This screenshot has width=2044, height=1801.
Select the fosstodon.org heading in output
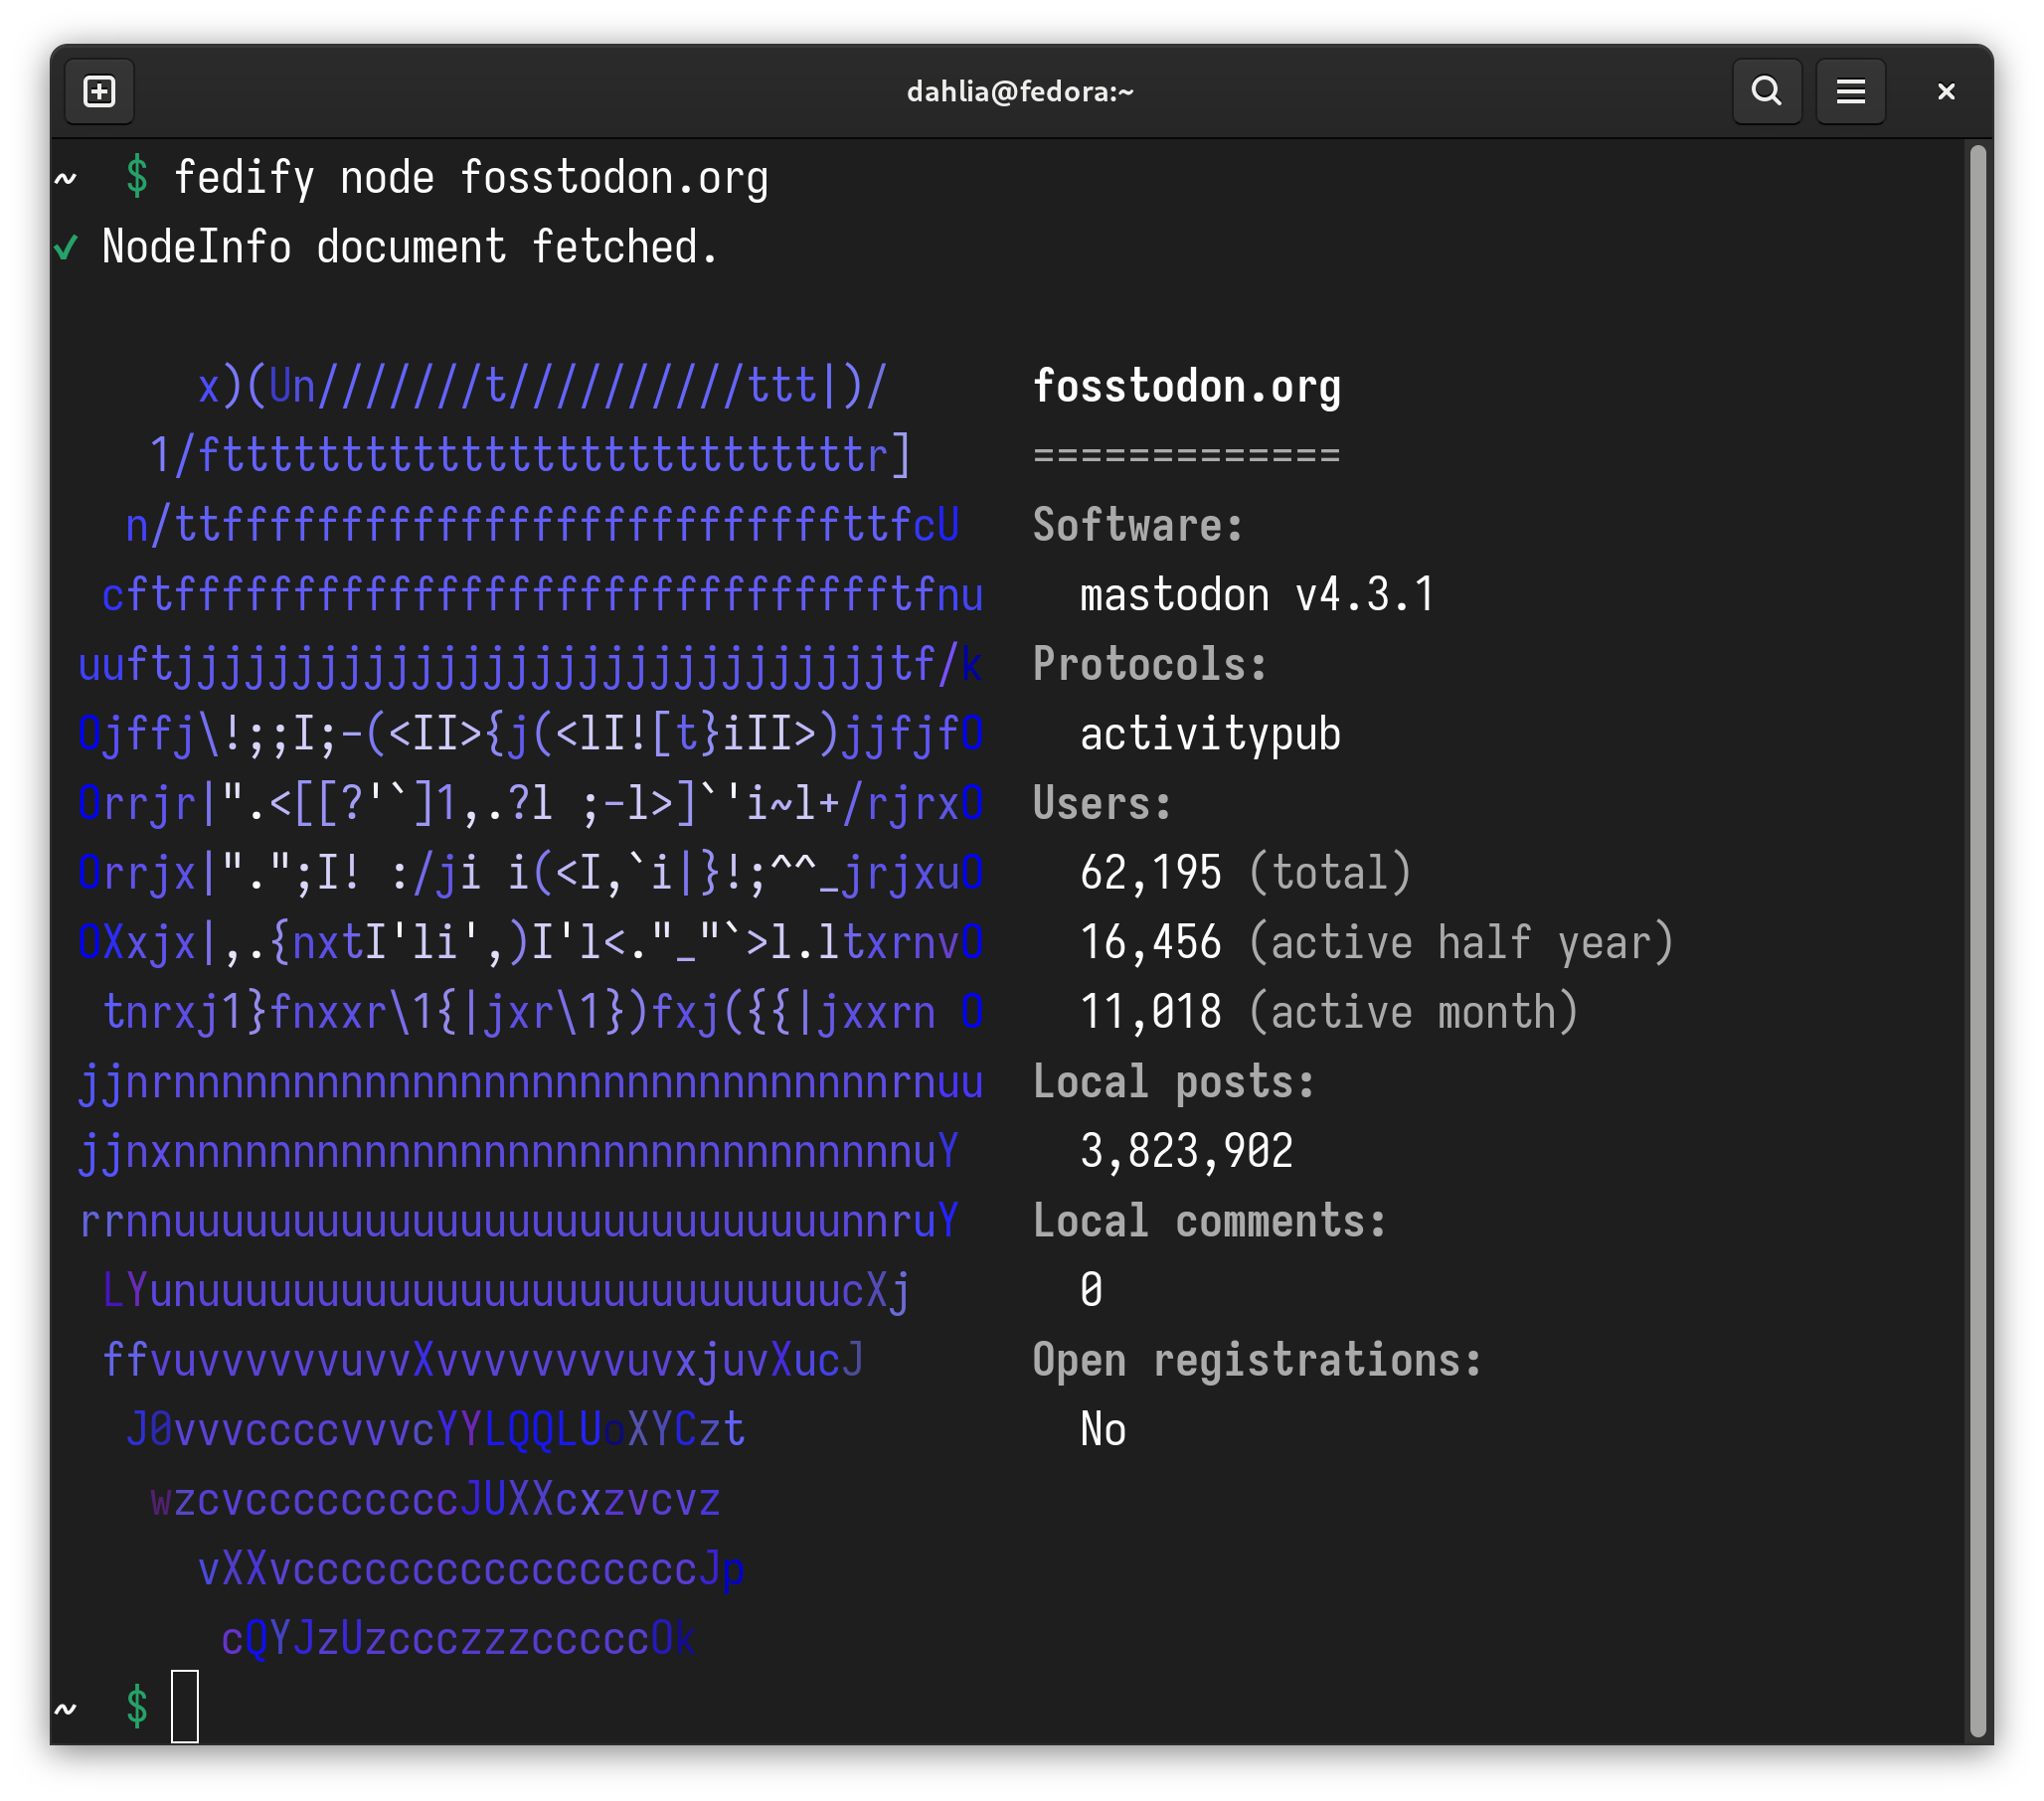pos(1187,386)
